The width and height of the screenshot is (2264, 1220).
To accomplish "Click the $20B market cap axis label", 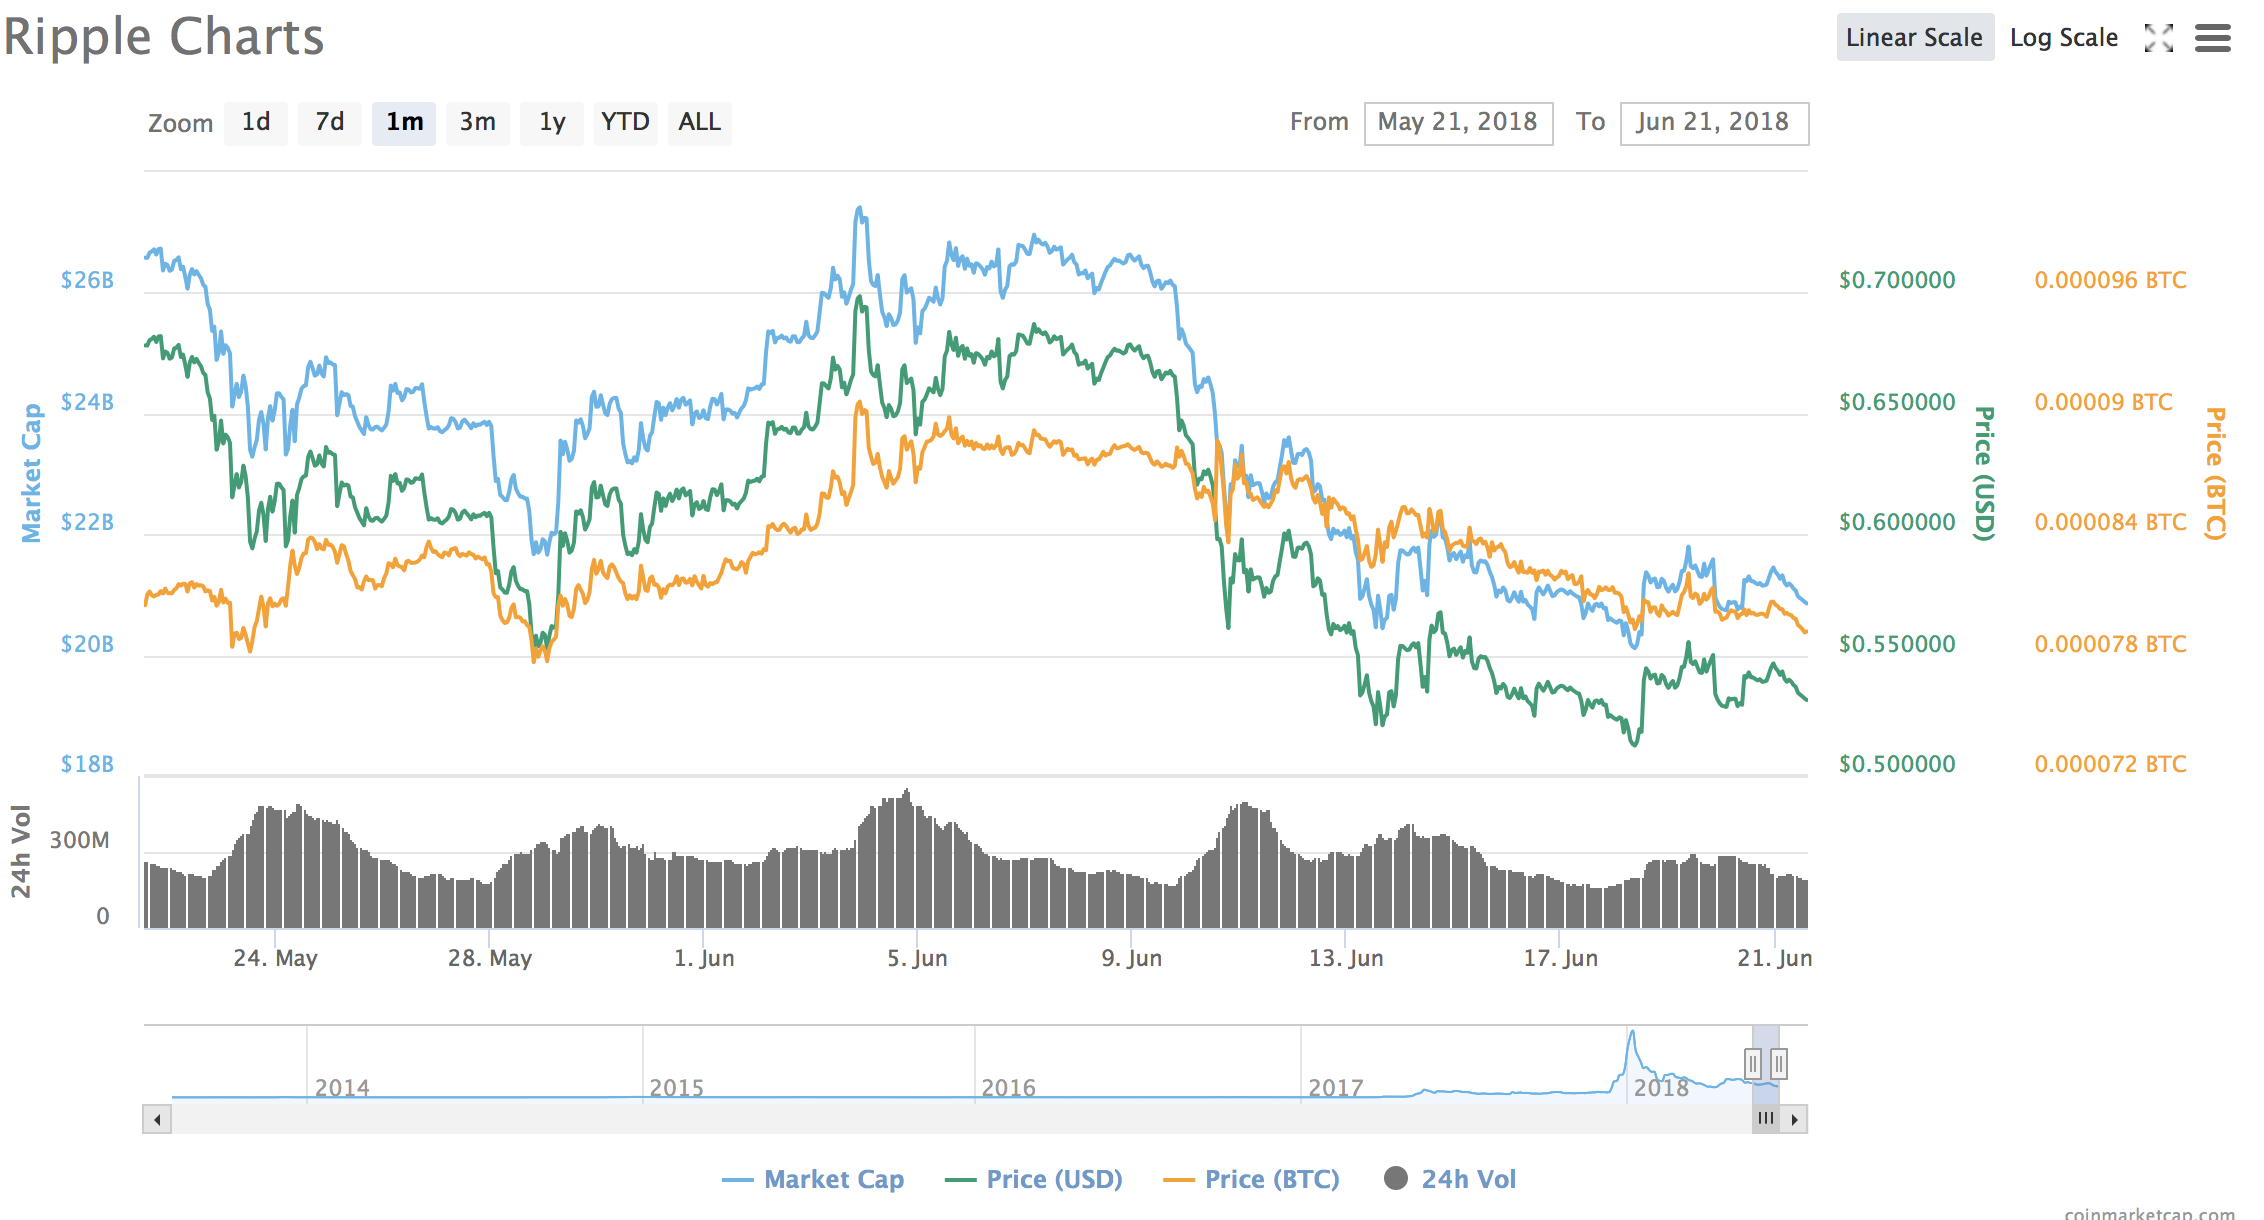I will tap(87, 644).
